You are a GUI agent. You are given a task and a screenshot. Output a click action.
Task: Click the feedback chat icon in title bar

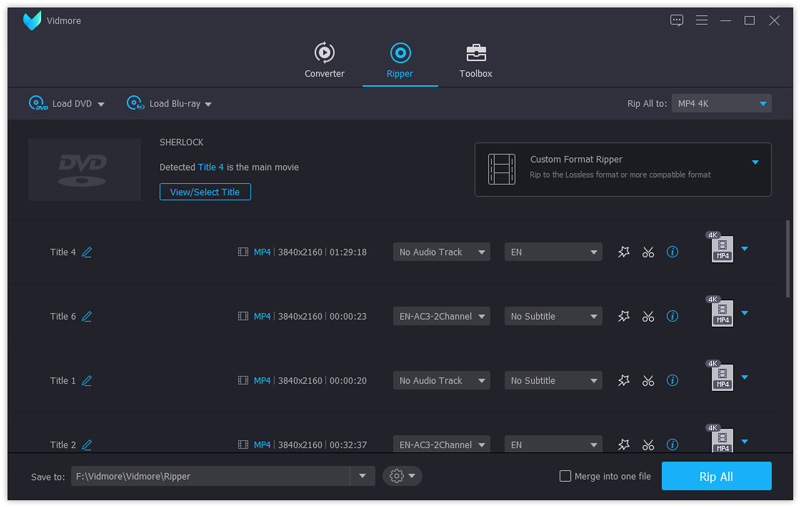[677, 20]
